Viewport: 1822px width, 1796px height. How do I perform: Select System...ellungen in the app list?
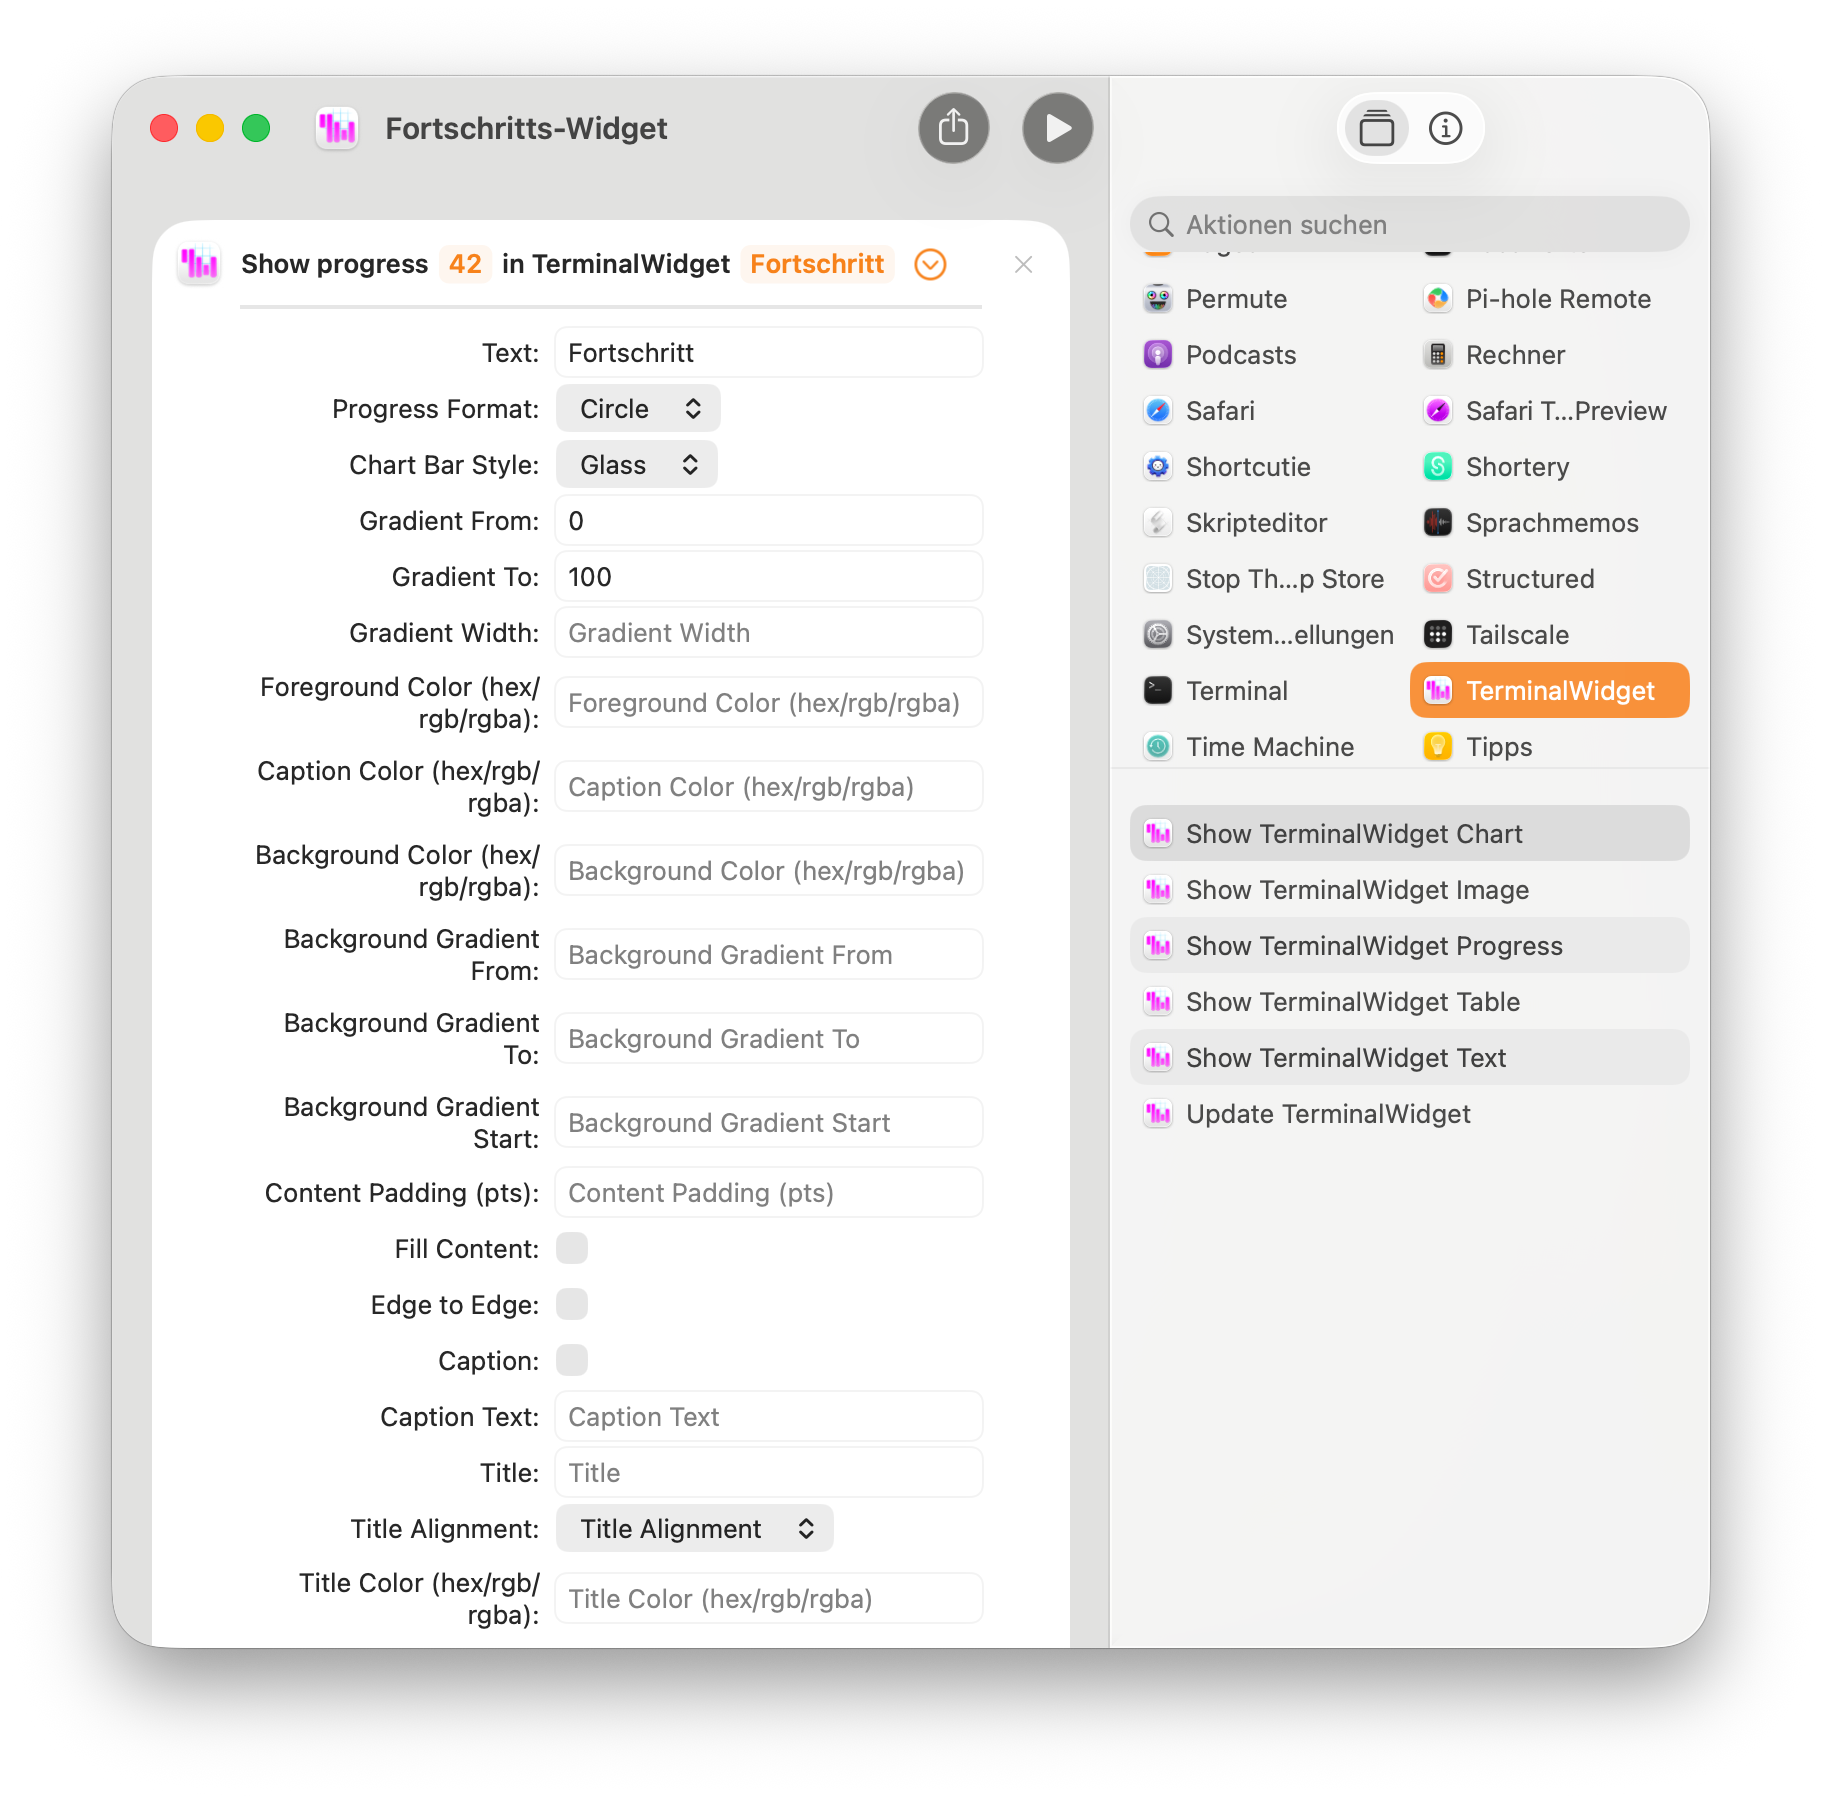point(1269,635)
